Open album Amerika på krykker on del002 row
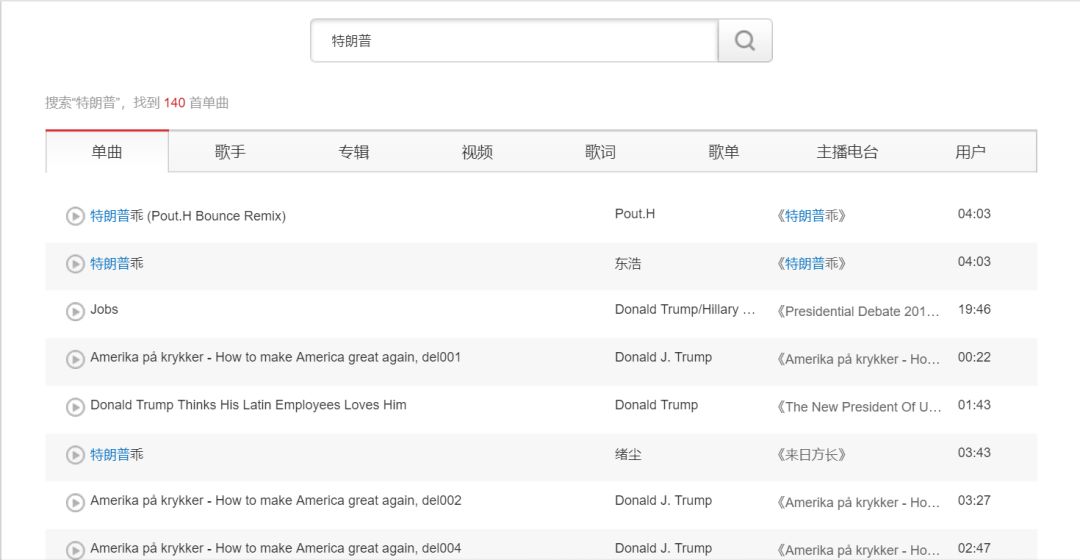This screenshot has height=560, width=1080. coord(858,502)
